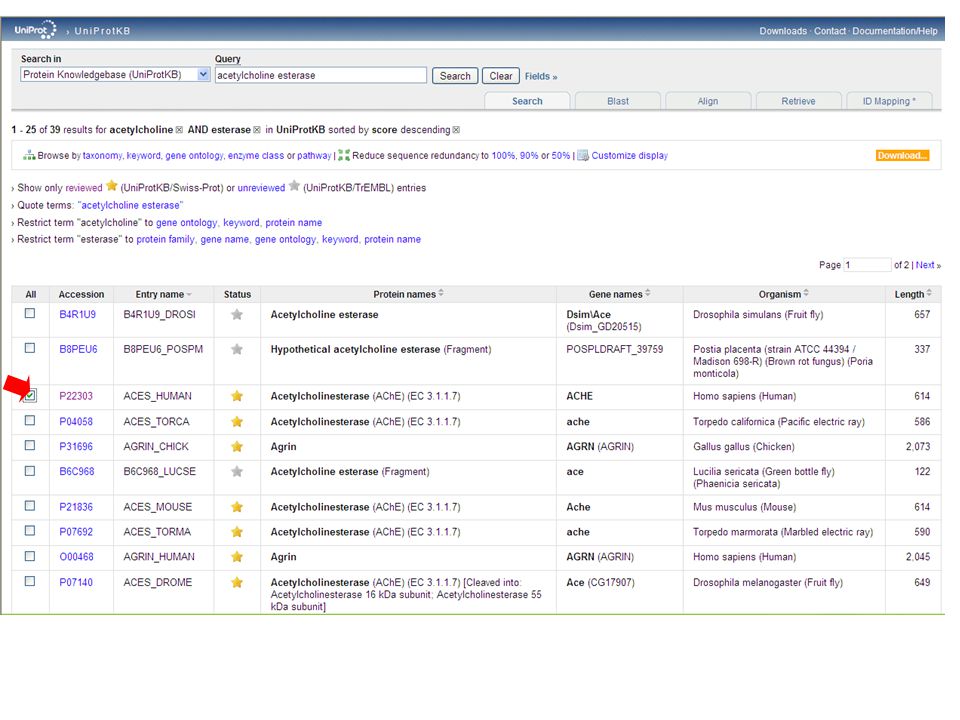Click the status star for ACES_DROME
The image size is (960, 720).
pos(237,582)
